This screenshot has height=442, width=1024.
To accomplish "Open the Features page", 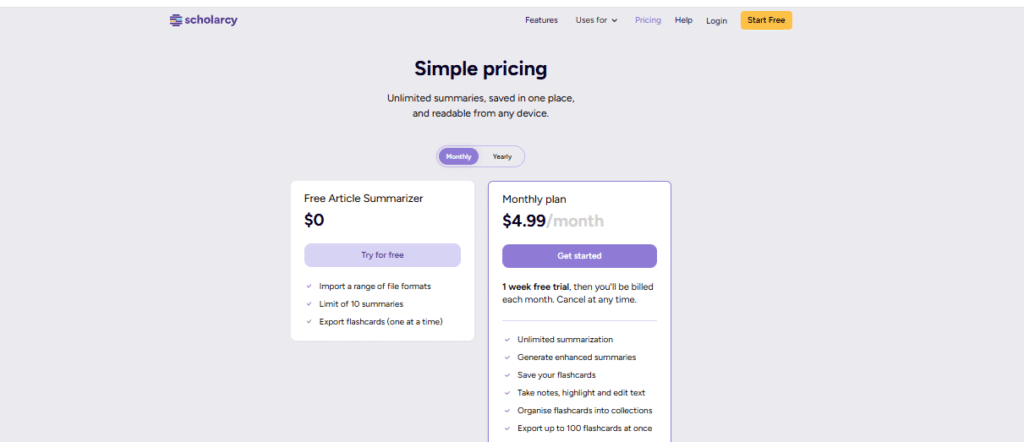I will click(541, 20).
